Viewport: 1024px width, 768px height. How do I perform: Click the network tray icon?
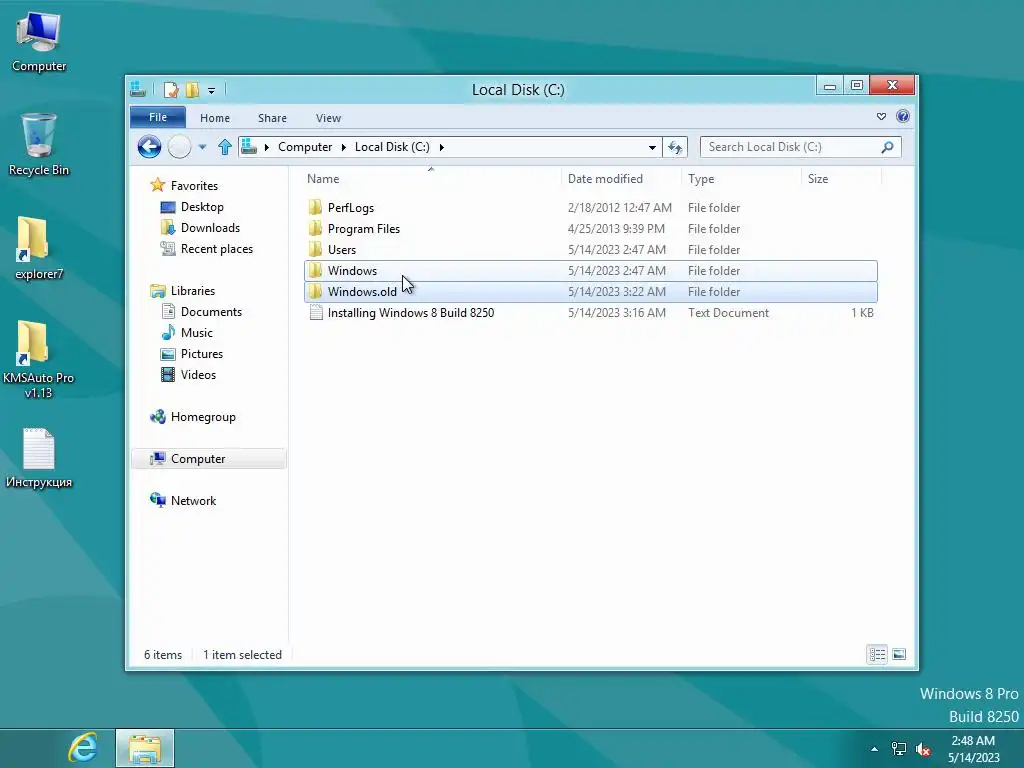899,749
